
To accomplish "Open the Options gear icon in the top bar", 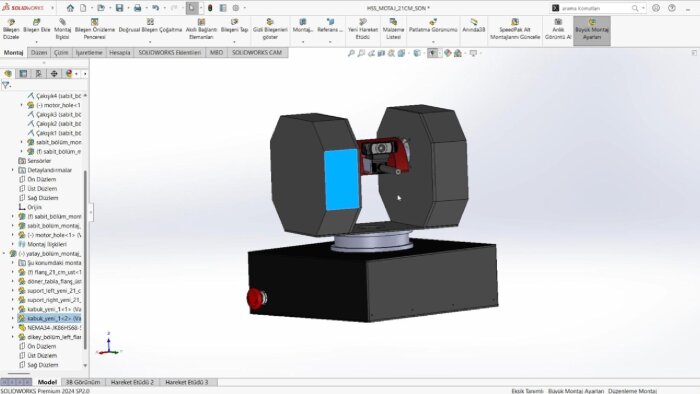I will (236, 8).
